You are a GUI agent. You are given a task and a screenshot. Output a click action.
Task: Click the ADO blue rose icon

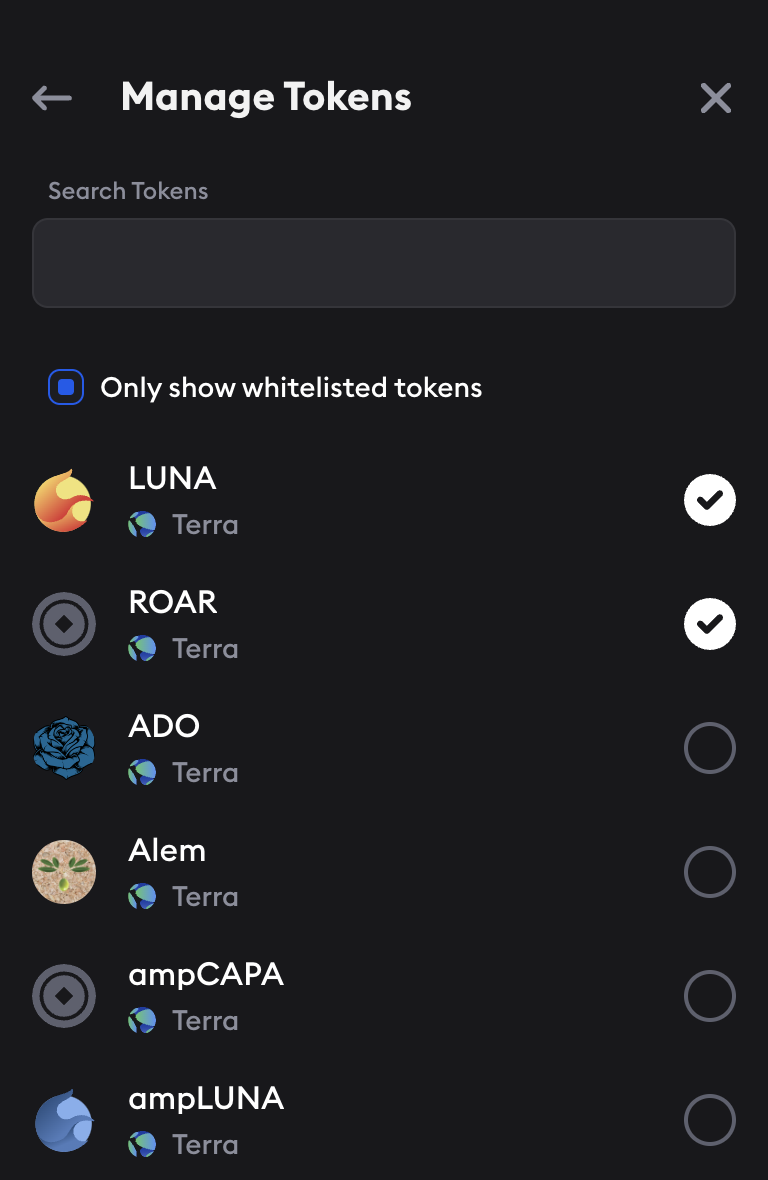pos(64,748)
